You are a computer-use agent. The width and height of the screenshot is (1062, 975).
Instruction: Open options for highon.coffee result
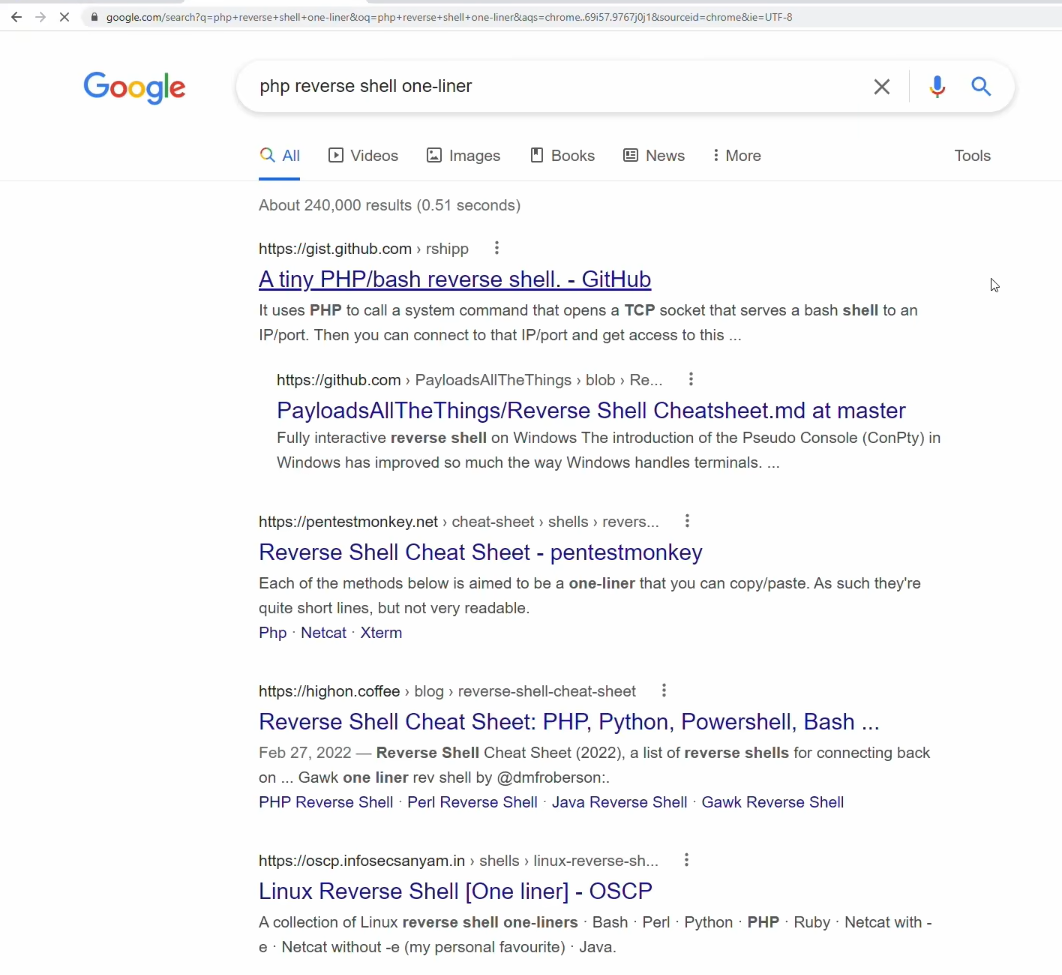[664, 690]
